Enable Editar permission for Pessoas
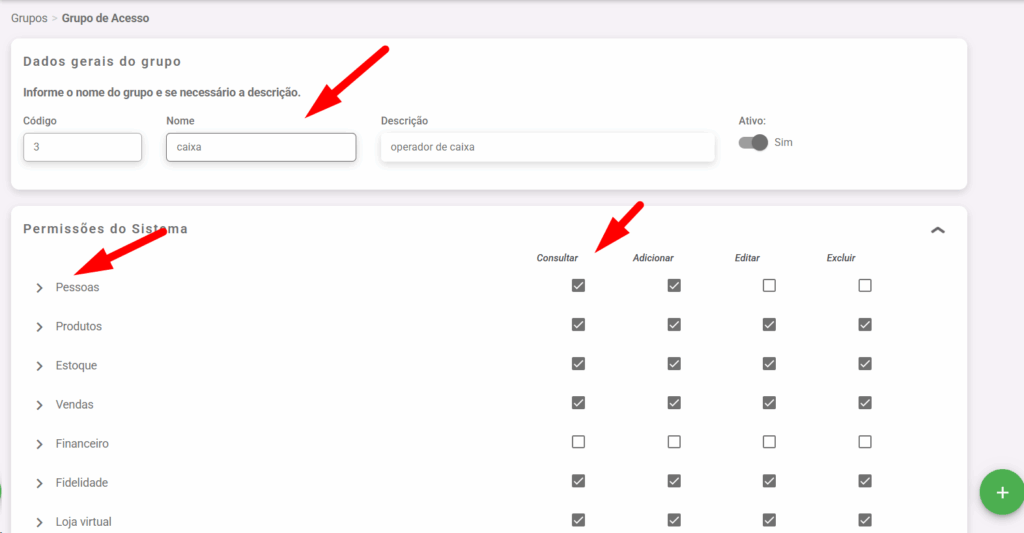Viewport: 1024px width, 533px height. pyautogui.click(x=769, y=286)
